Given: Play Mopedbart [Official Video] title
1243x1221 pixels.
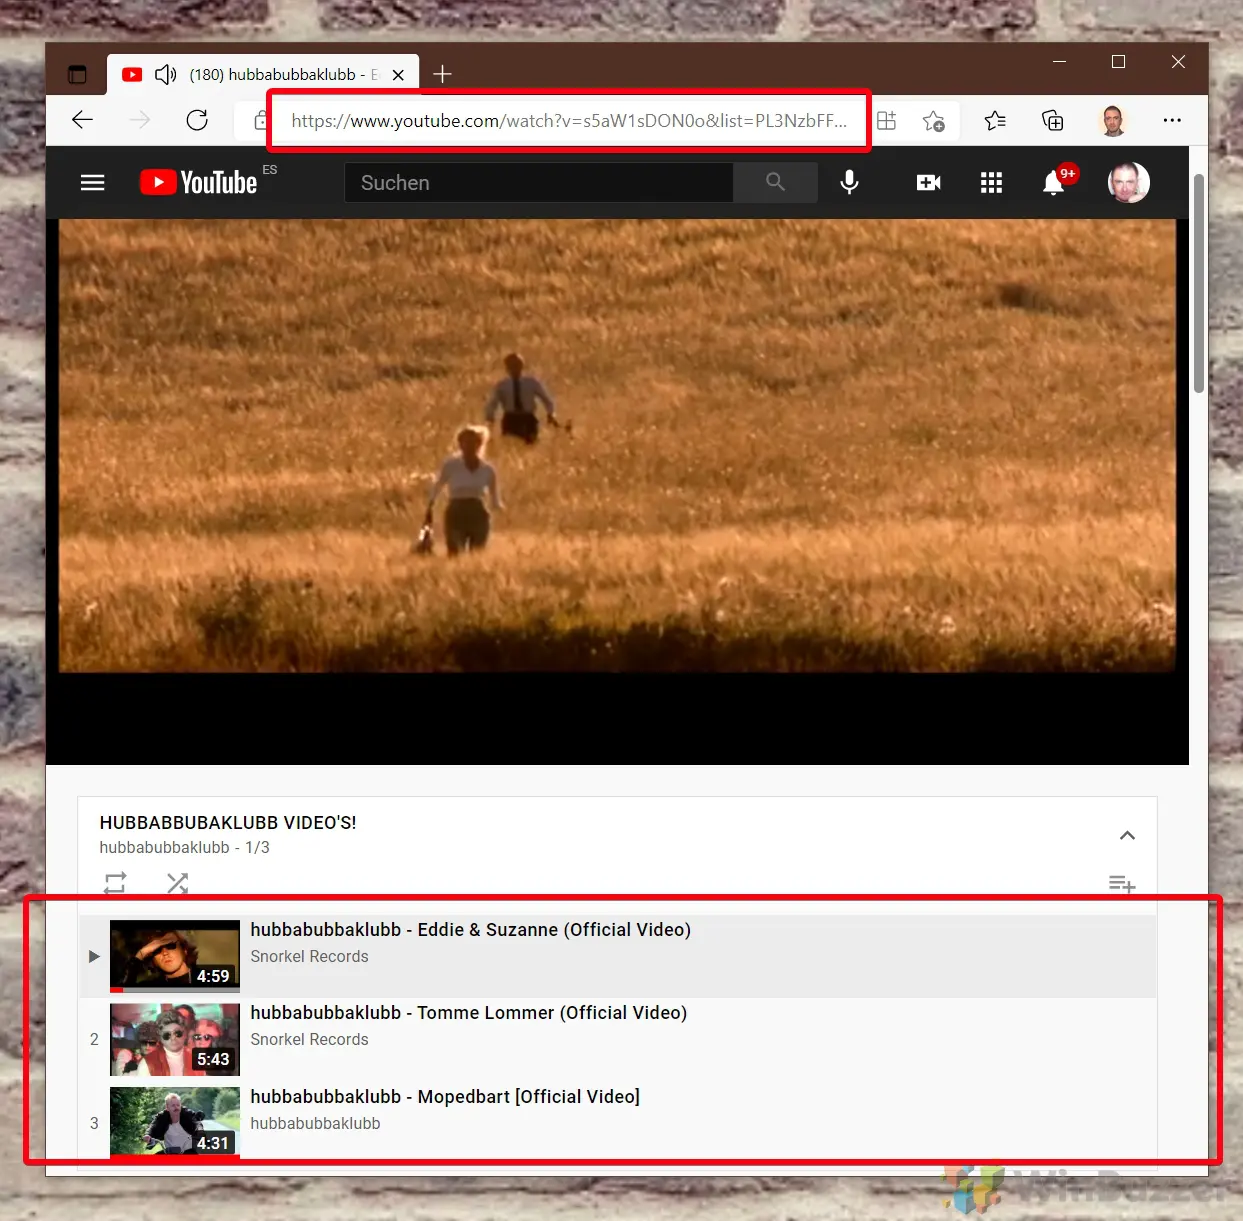Looking at the screenshot, I should [x=445, y=1097].
